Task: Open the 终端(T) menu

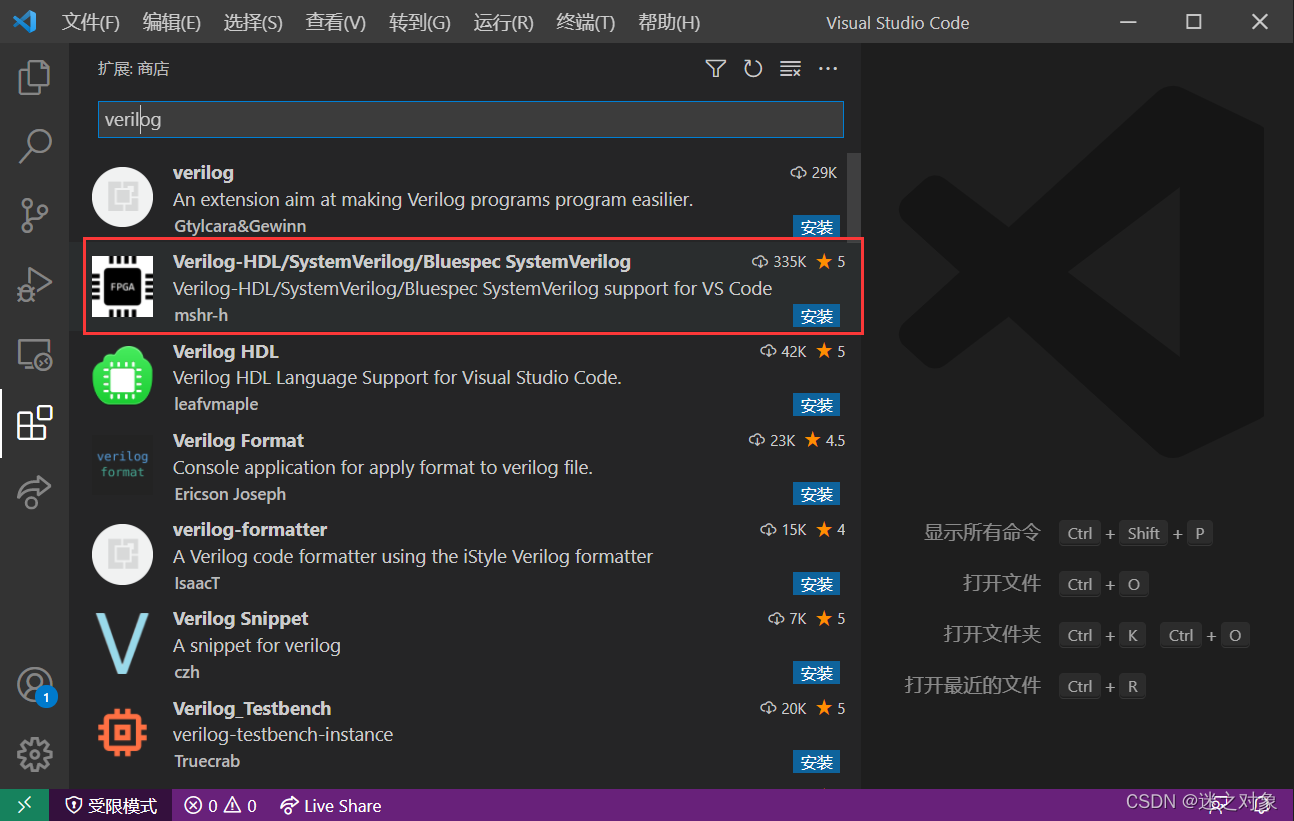Action: click(x=585, y=22)
